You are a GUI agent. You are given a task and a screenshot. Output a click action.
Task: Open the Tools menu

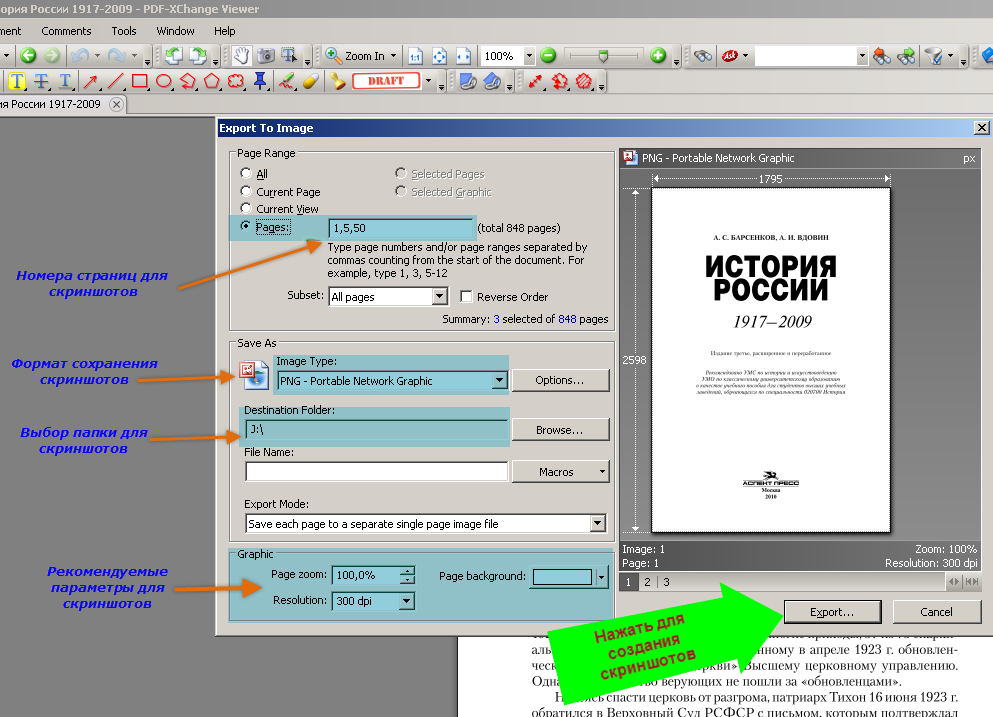click(x=123, y=31)
